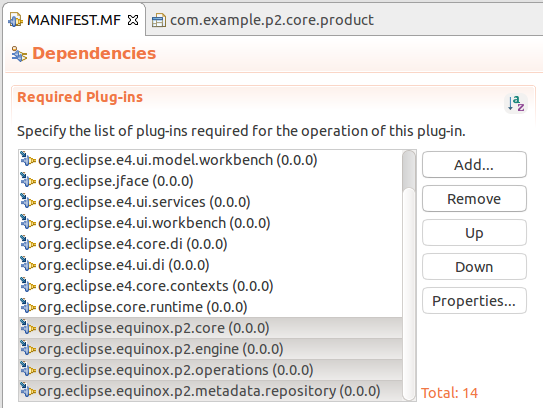543x408 pixels.
Task: Click the Down button
Action: pyautogui.click(x=474, y=267)
